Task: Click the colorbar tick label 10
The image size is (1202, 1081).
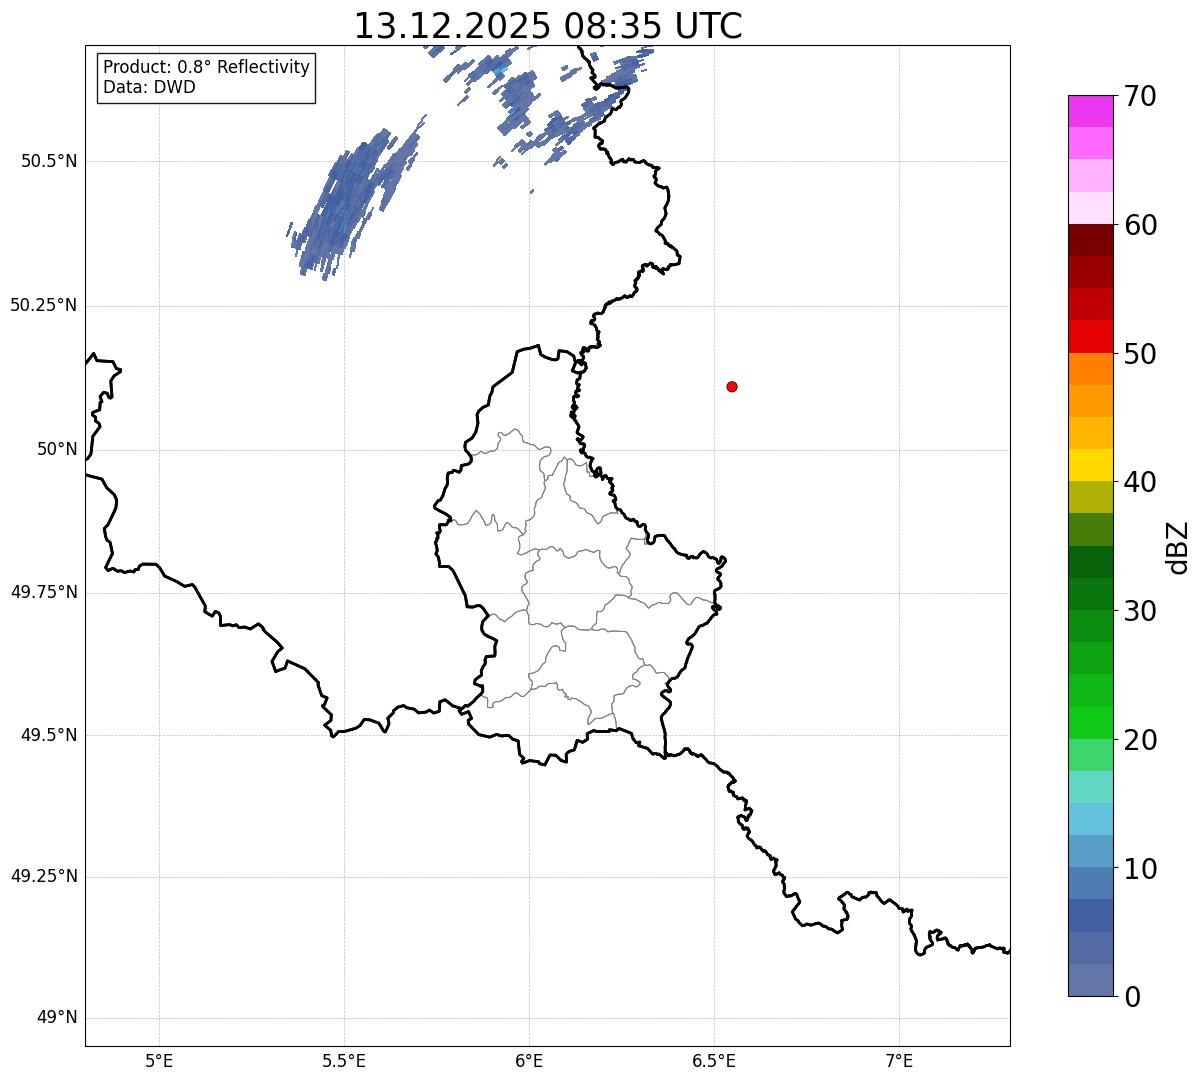Action: click(x=1140, y=869)
